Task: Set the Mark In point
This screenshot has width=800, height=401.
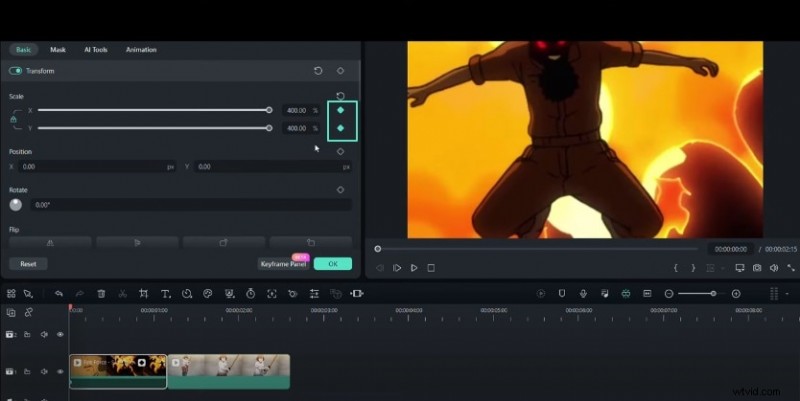Action: [676, 268]
